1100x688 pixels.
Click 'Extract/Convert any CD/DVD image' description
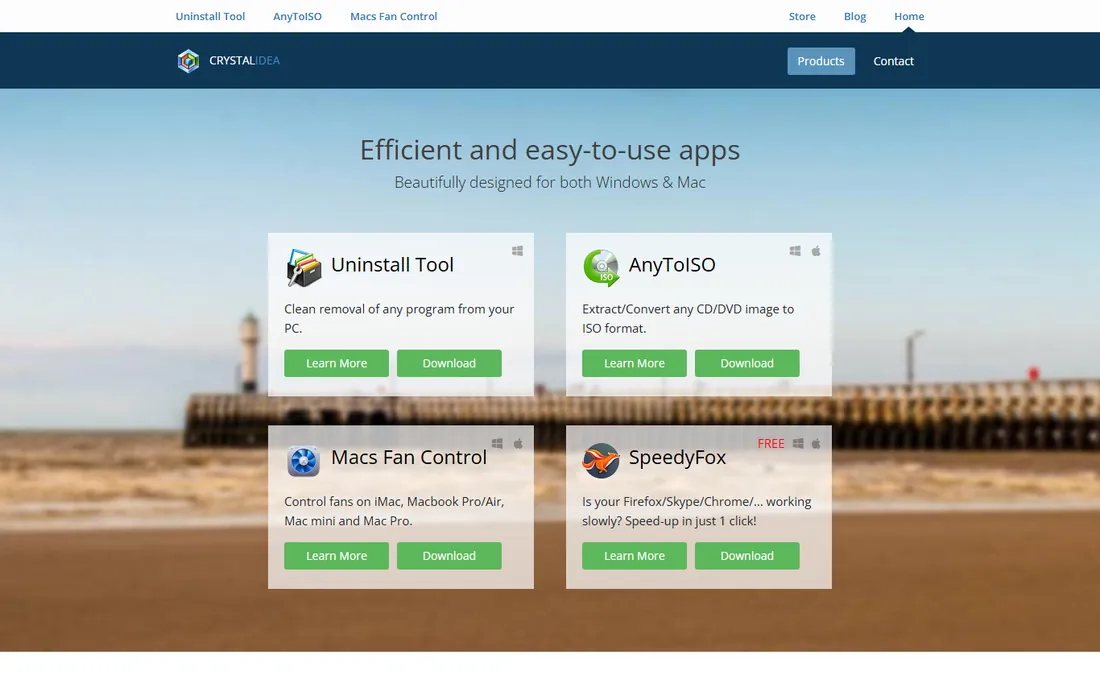click(688, 318)
